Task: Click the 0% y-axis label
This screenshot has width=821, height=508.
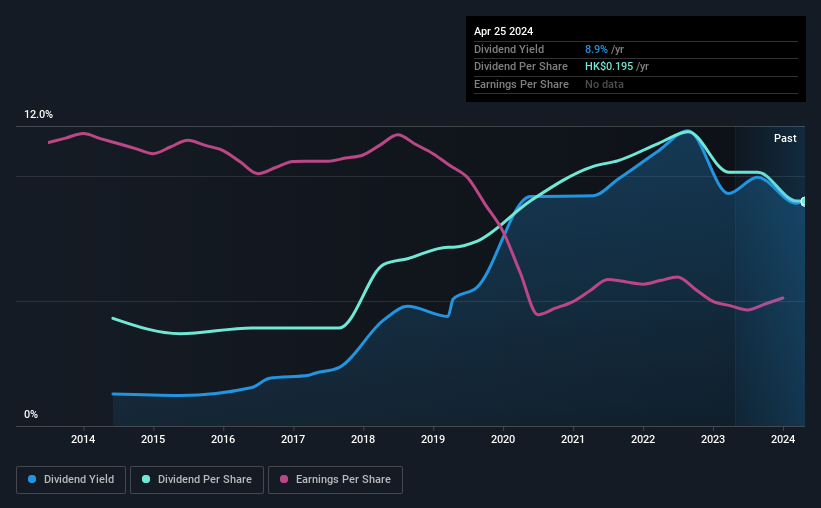Action: 31,414
